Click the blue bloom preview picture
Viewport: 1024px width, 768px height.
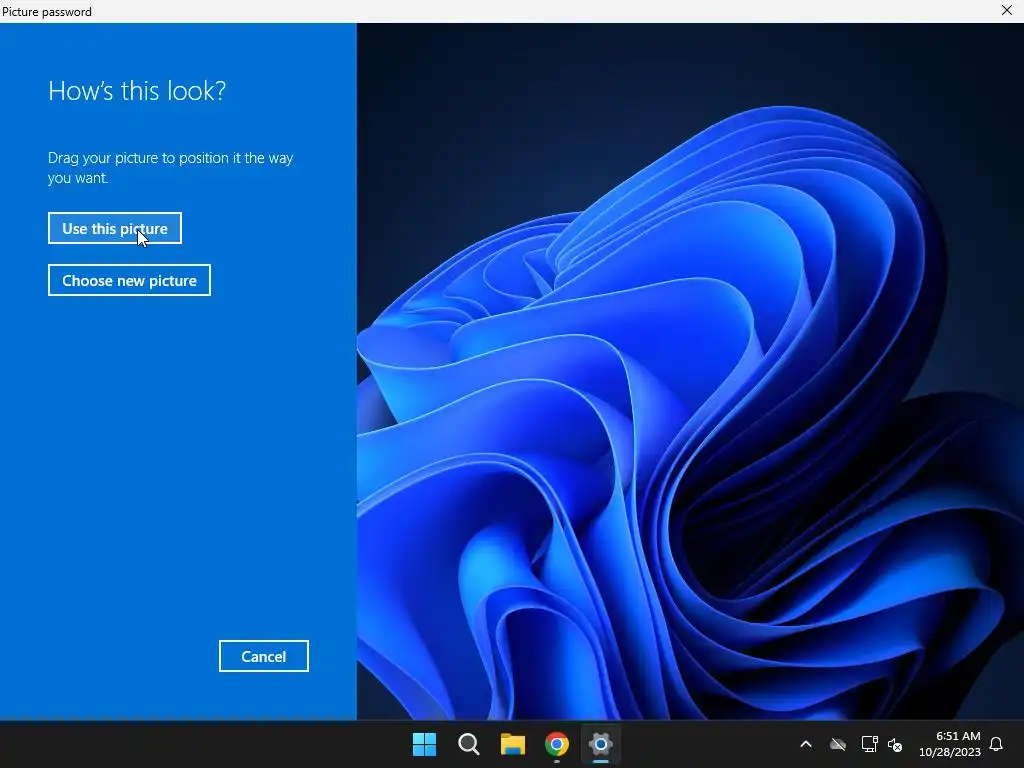point(690,372)
